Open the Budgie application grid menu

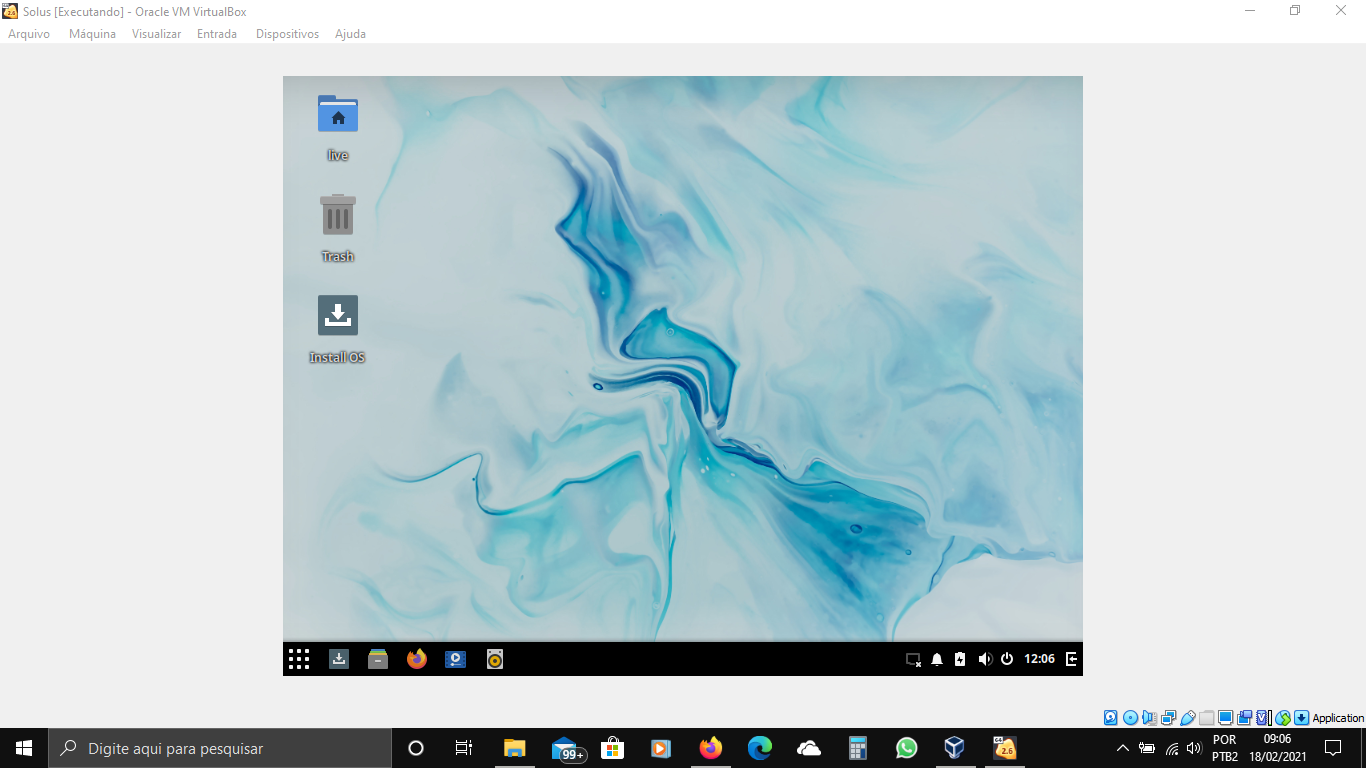(x=299, y=659)
